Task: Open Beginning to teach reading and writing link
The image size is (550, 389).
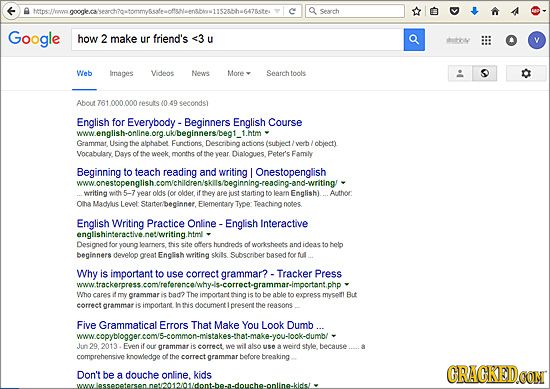Action: 201,172
